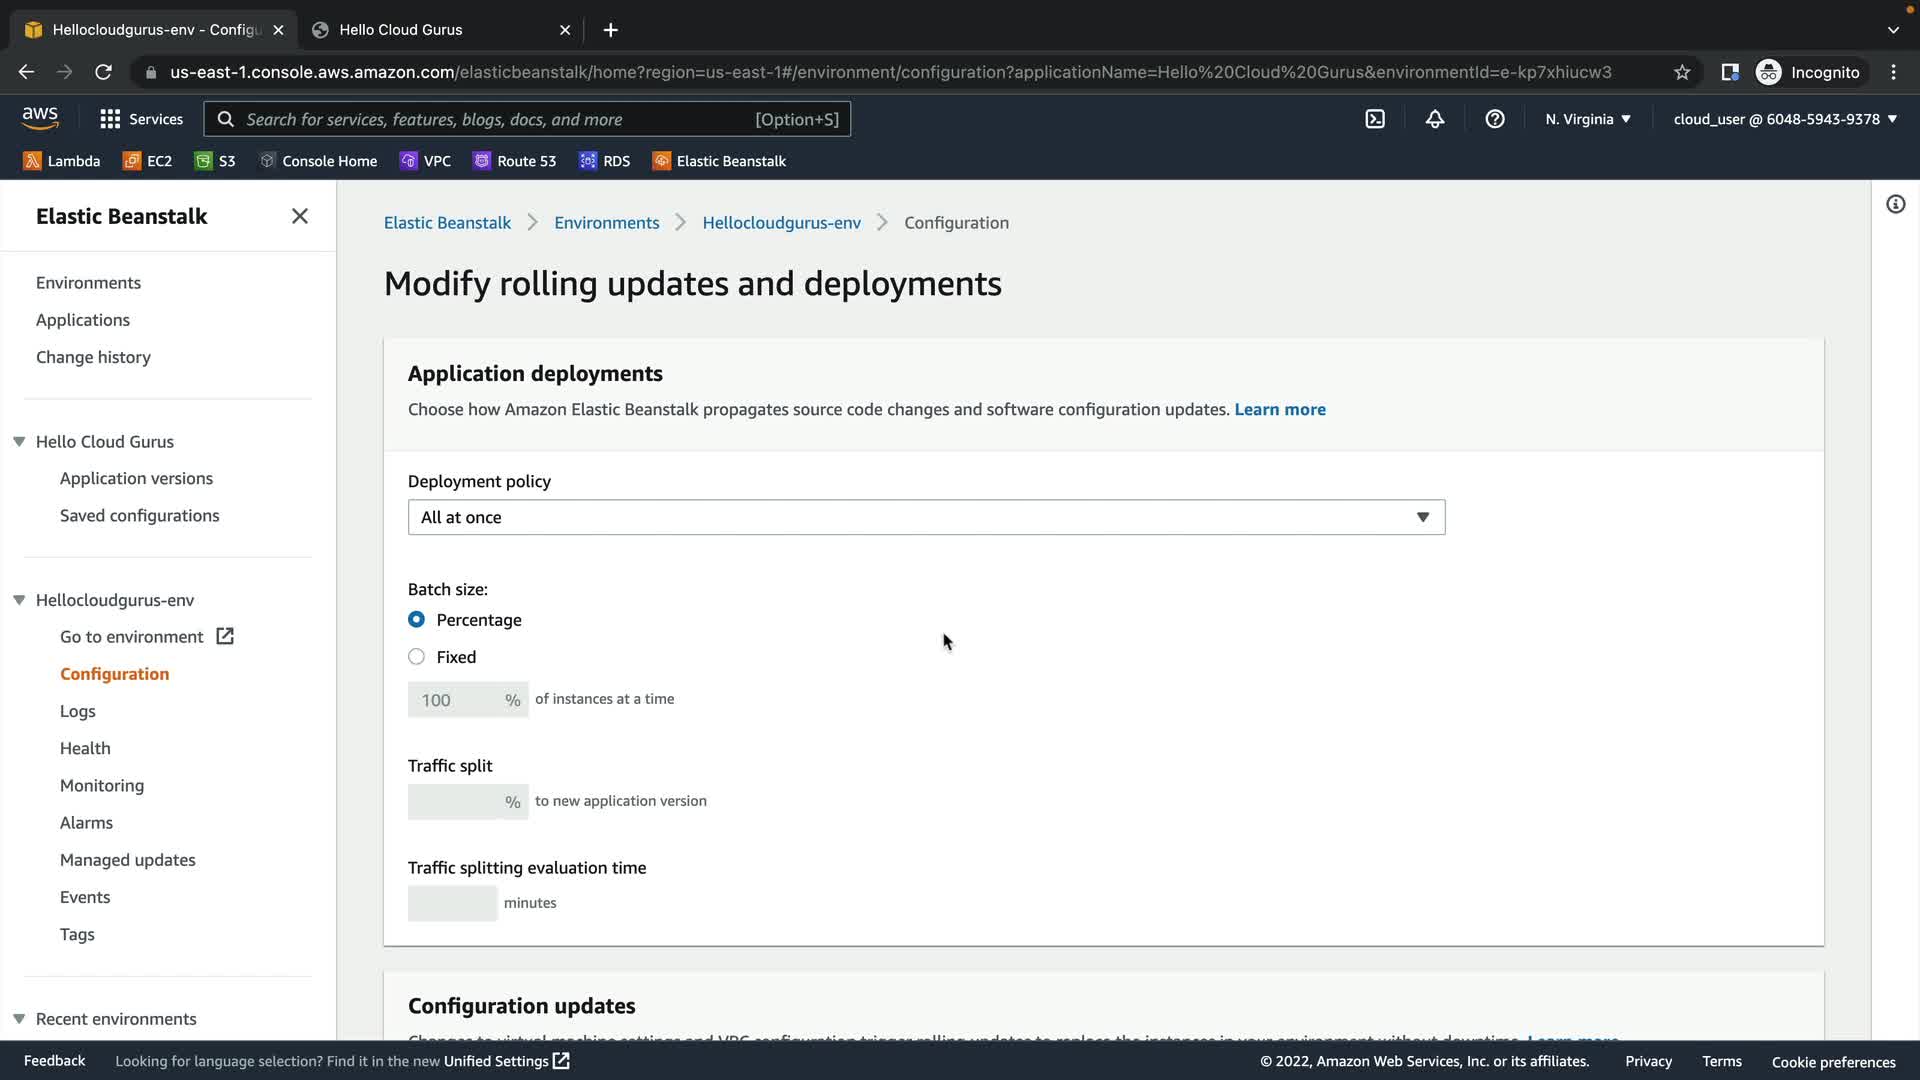This screenshot has width=1920, height=1080.
Task: Open the Services grid menu
Action: tap(141, 119)
